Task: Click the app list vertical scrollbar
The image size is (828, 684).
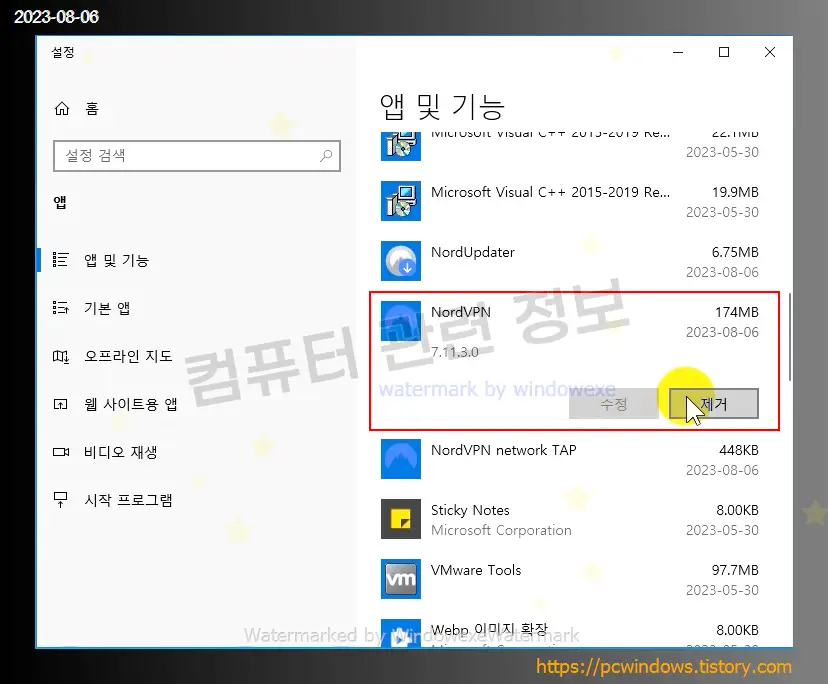Action: point(790,337)
